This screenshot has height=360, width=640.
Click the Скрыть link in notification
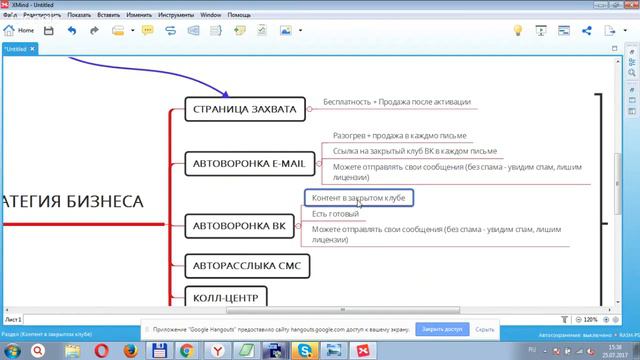pos(484,329)
